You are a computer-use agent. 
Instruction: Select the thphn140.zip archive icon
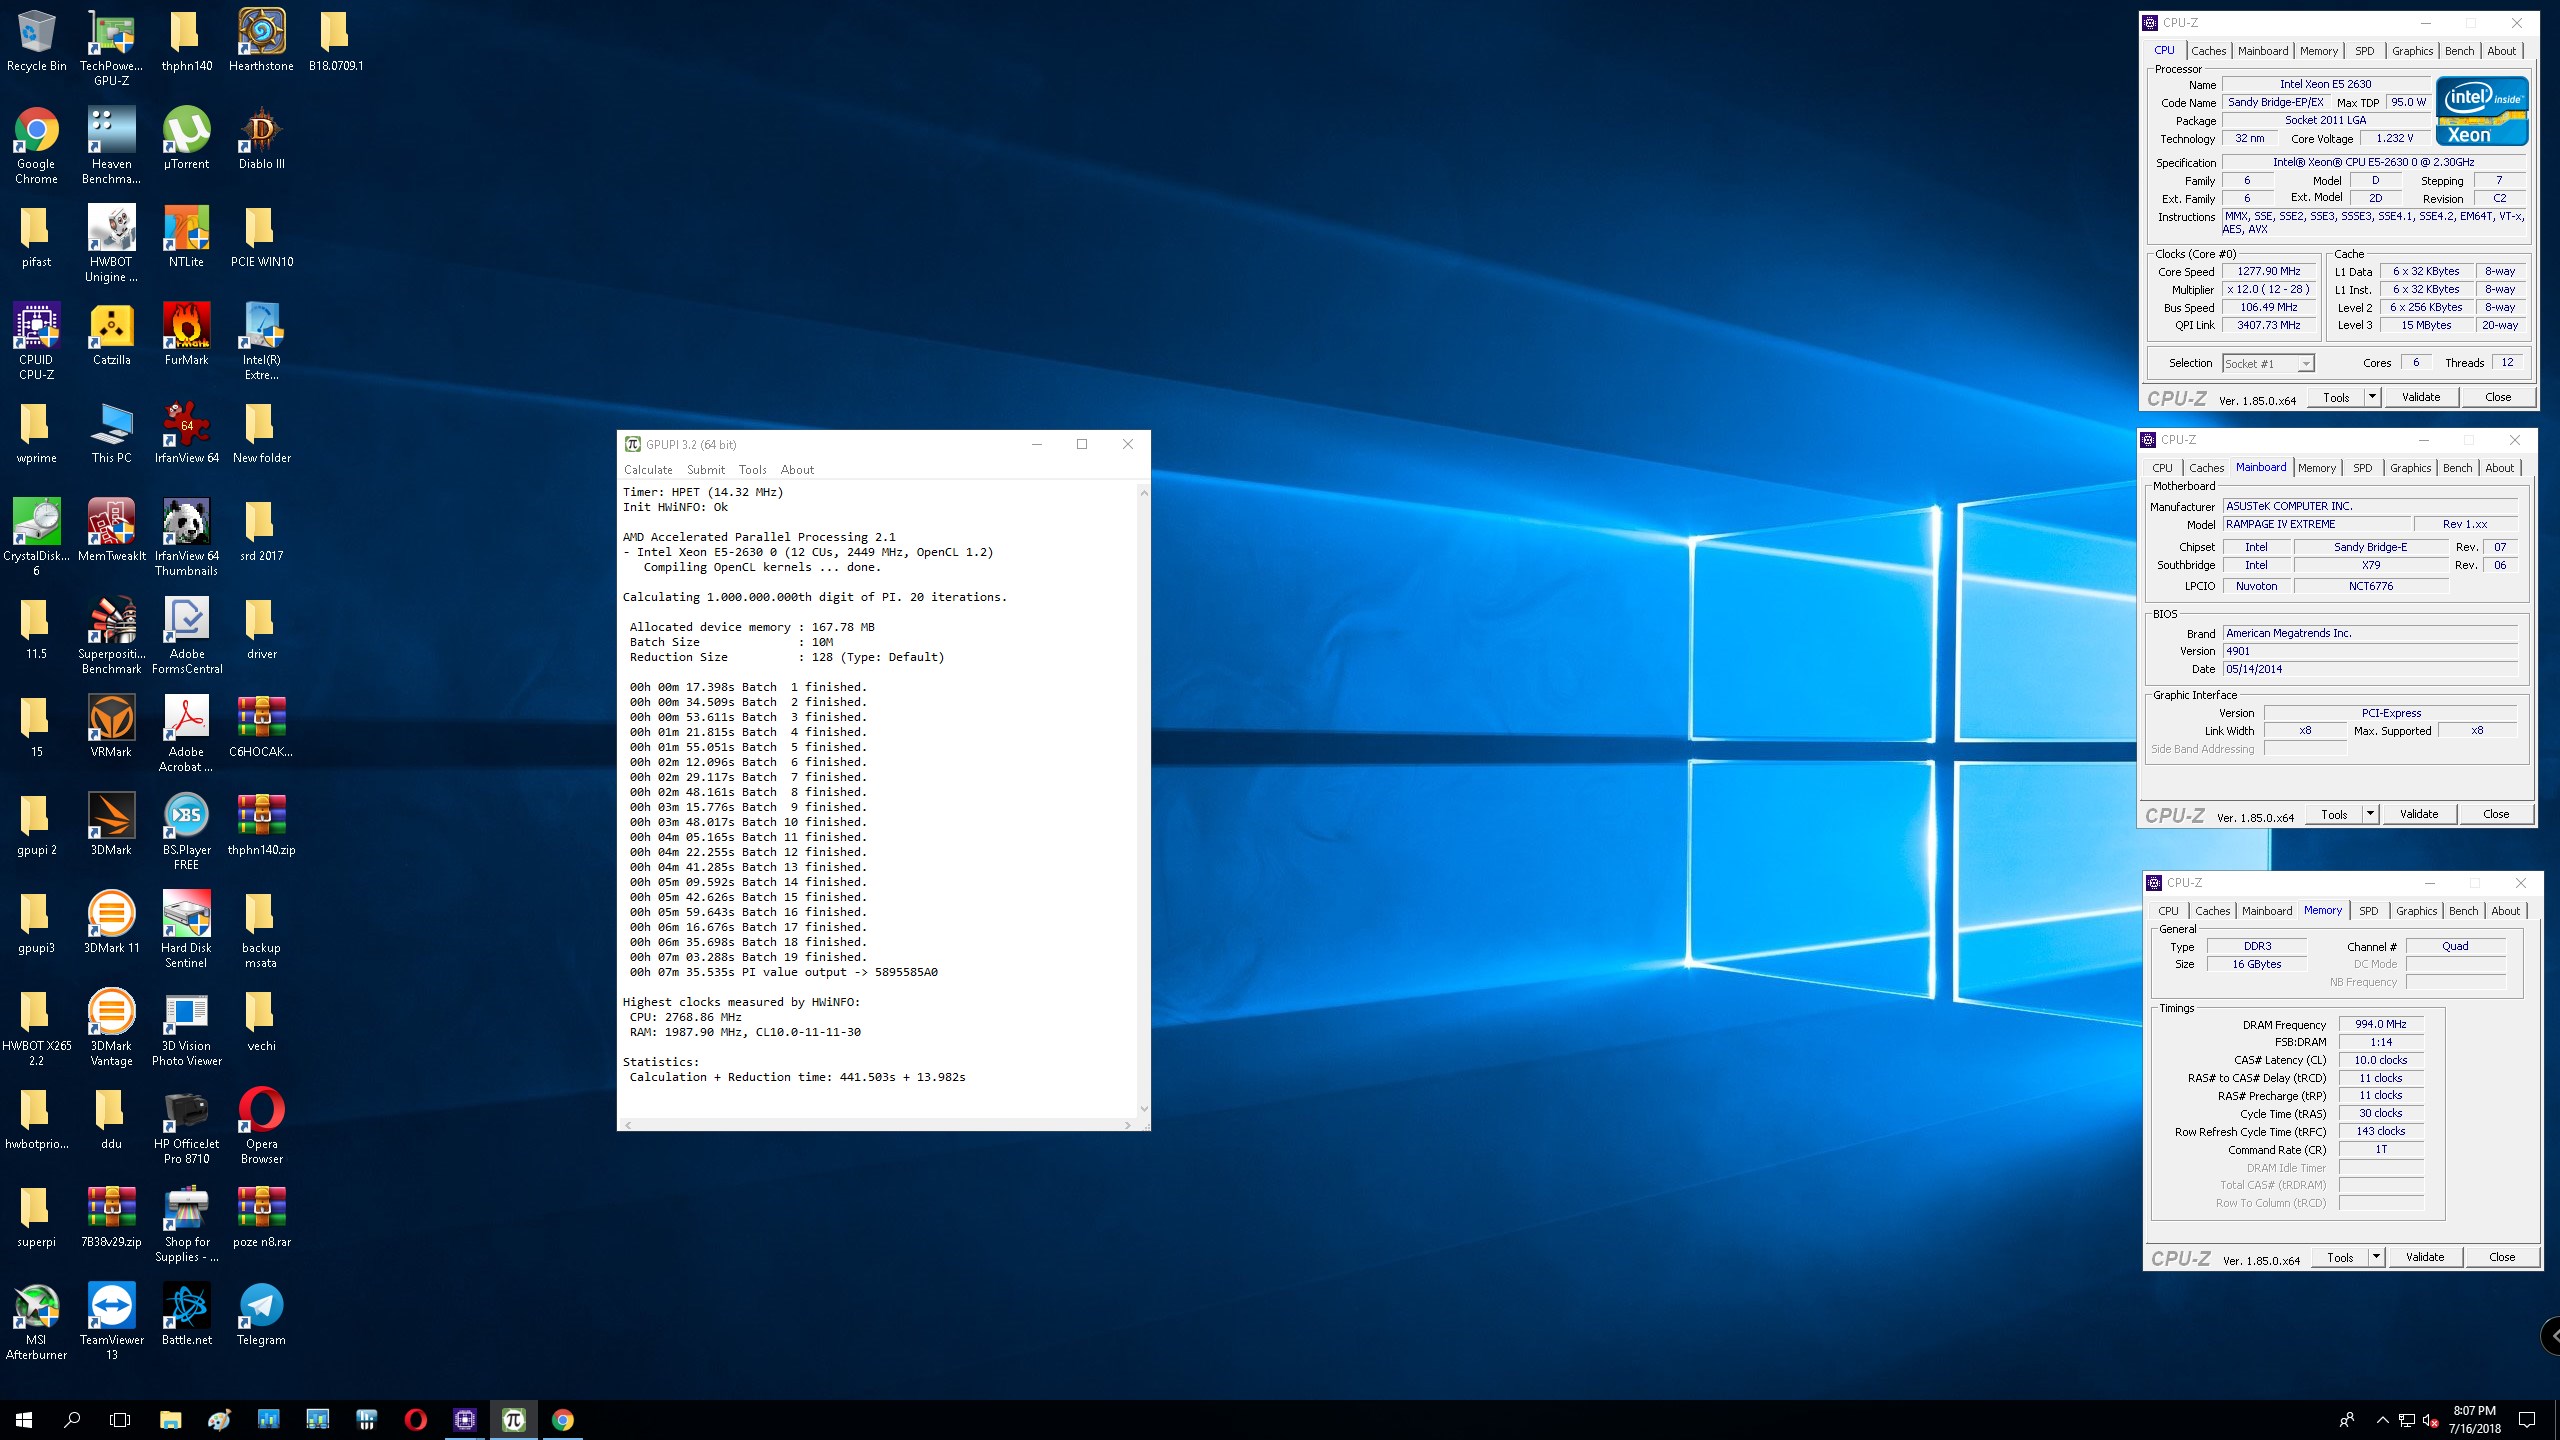click(x=261, y=824)
